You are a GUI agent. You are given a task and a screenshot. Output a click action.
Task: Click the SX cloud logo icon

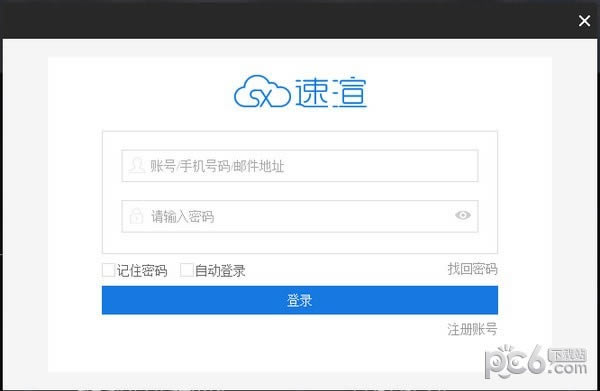(262, 91)
